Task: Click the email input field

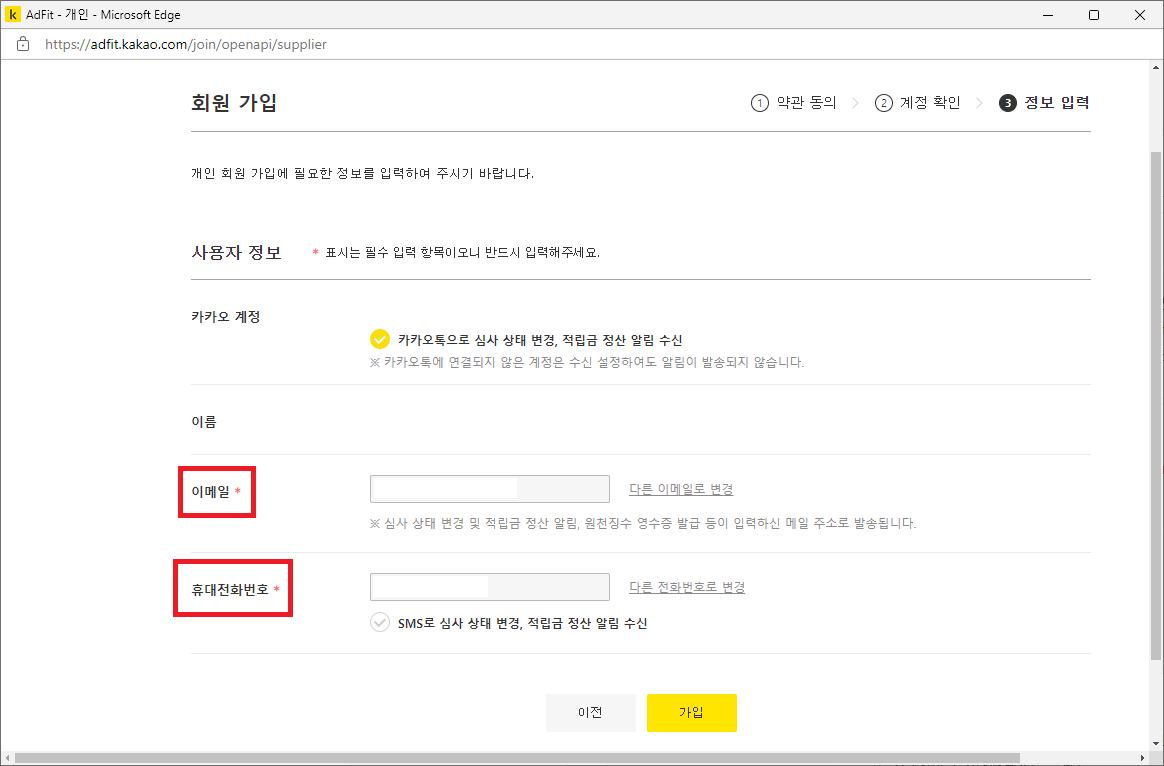Action: (490, 489)
